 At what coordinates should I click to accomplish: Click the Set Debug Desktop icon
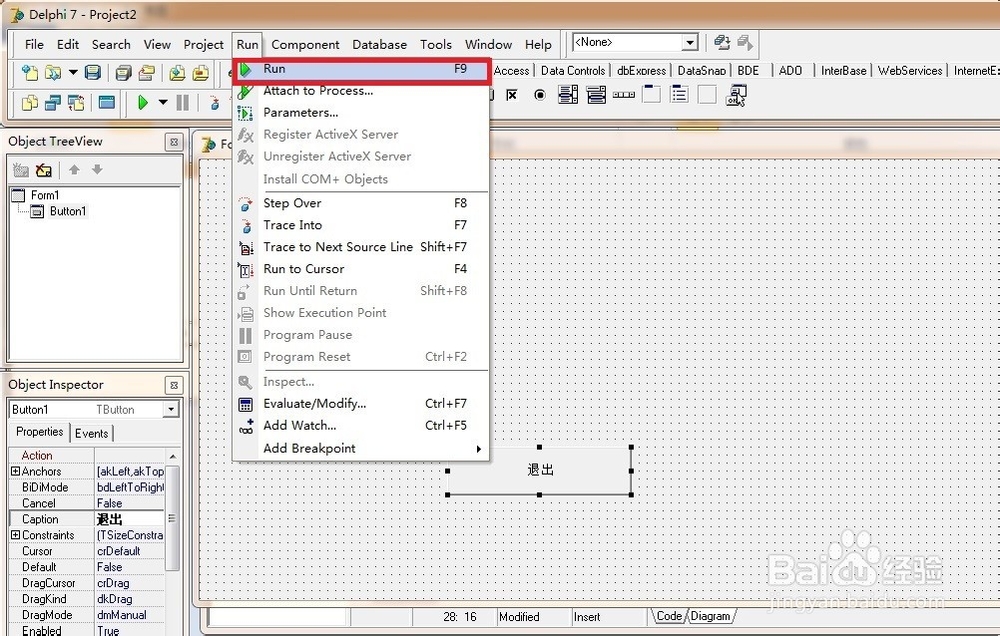[x=744, y=43]
